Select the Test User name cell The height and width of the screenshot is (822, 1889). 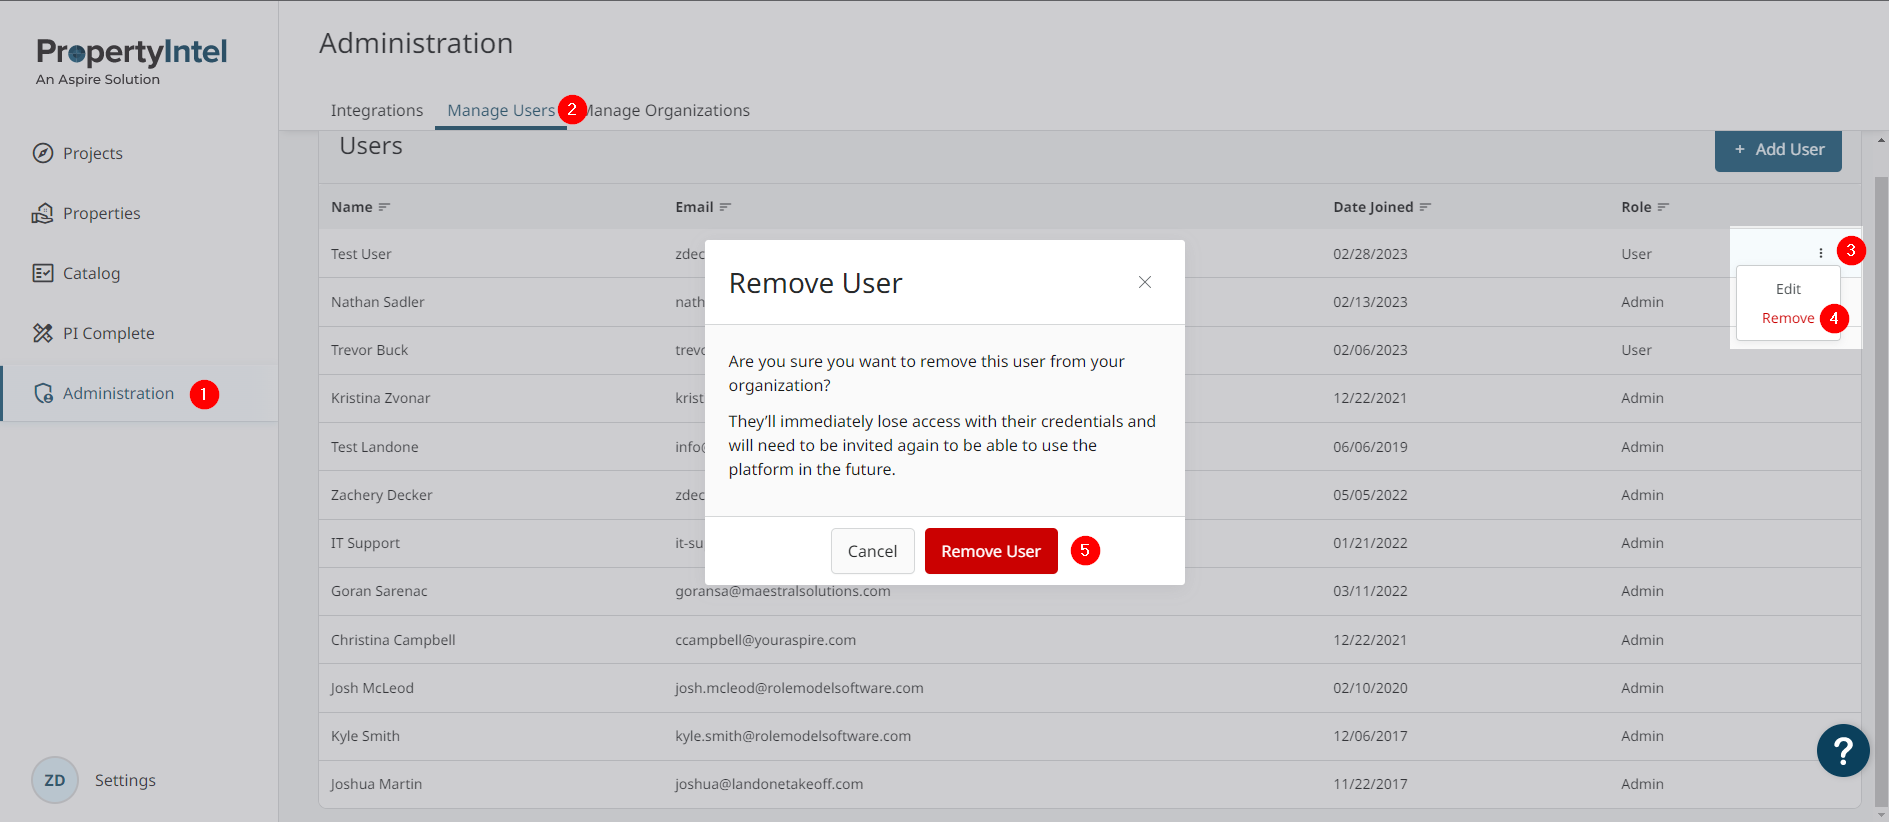(x=361, y=254)
